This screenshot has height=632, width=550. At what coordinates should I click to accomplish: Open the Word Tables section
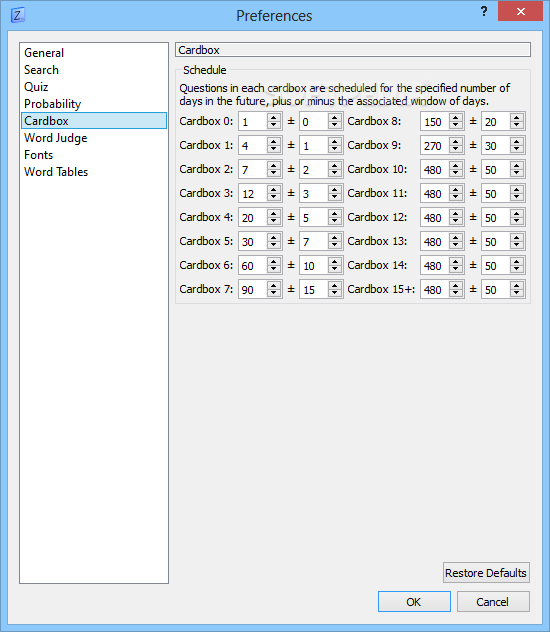(x=93, y=172)
